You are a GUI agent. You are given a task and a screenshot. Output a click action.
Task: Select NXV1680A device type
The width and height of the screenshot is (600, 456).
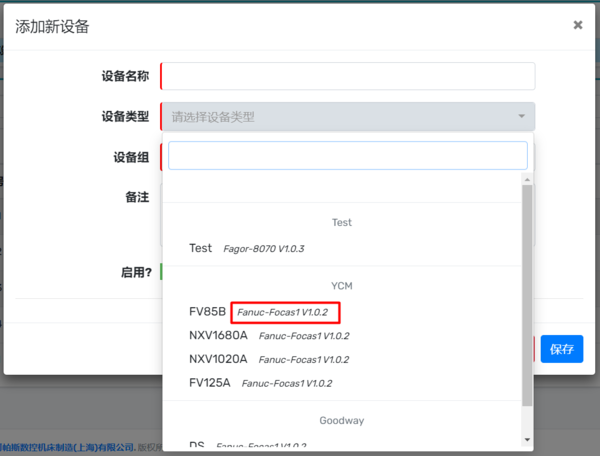[218, 335]
